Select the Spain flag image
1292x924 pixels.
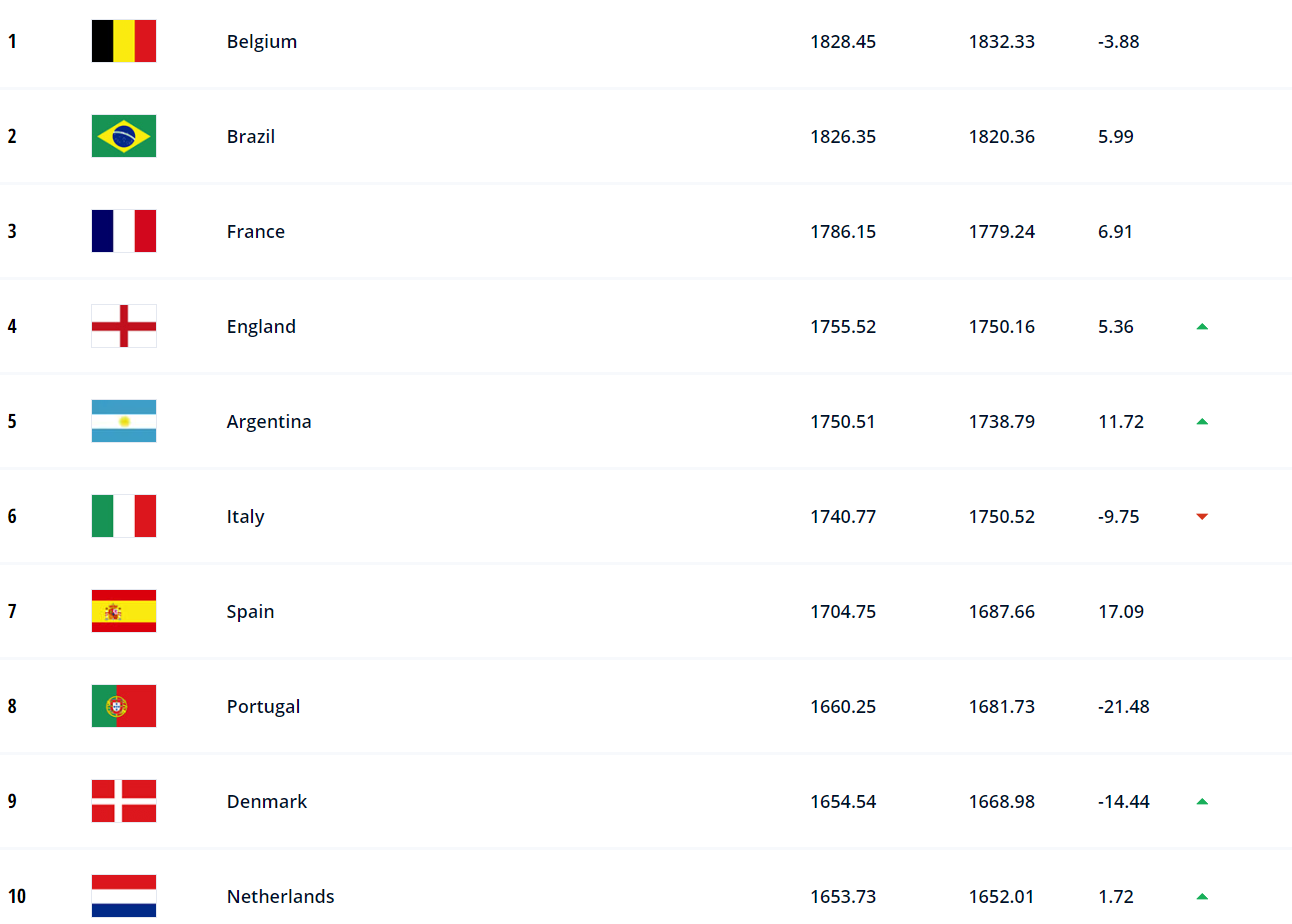(x=124, y=611)
